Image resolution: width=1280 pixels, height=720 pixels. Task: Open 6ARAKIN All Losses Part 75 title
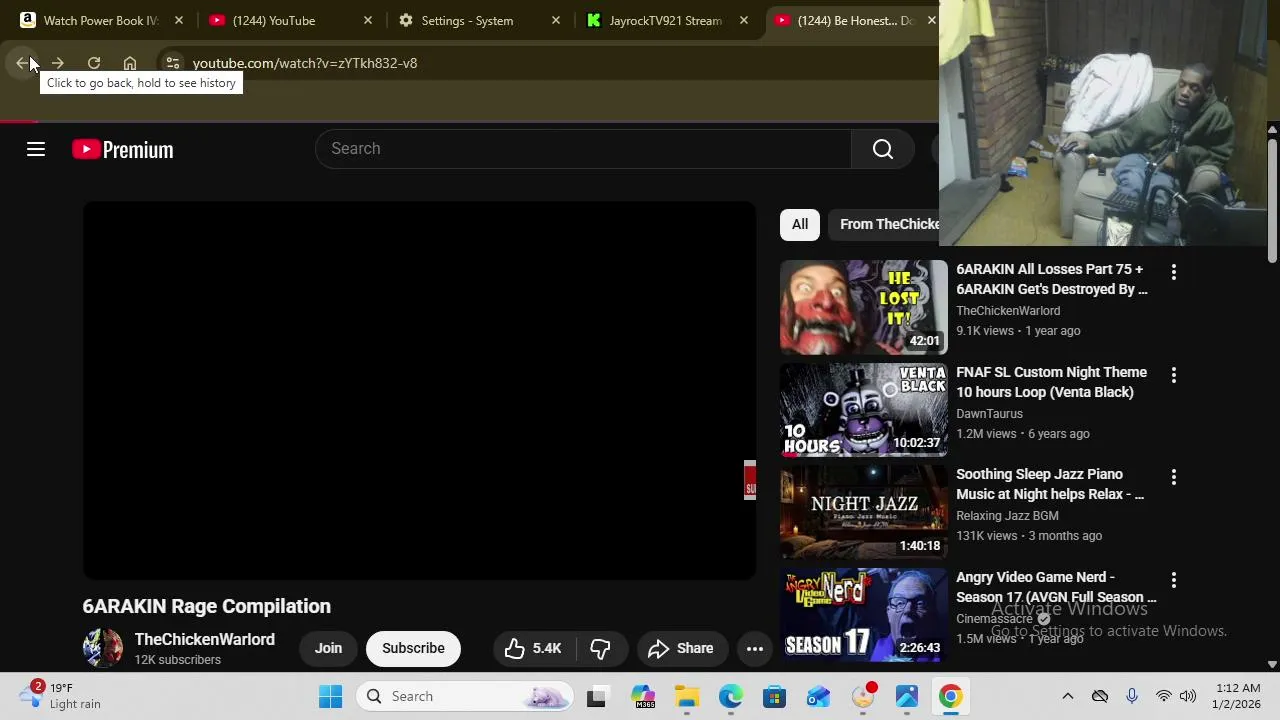point(1052,279)
